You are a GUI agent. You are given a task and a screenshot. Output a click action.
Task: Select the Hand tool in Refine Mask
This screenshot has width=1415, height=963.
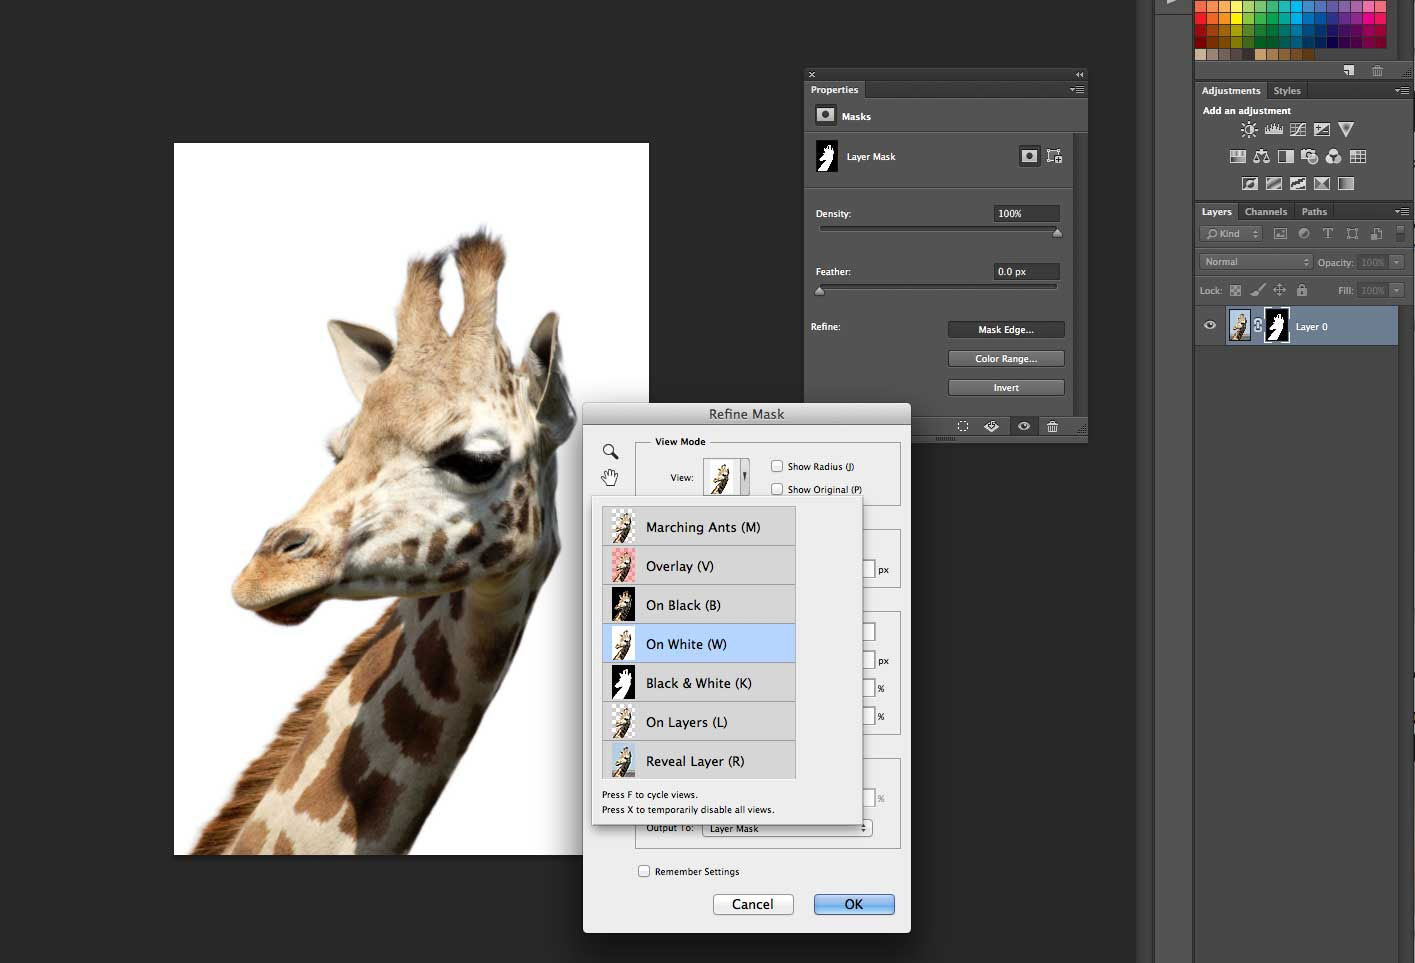click(610, 477)
